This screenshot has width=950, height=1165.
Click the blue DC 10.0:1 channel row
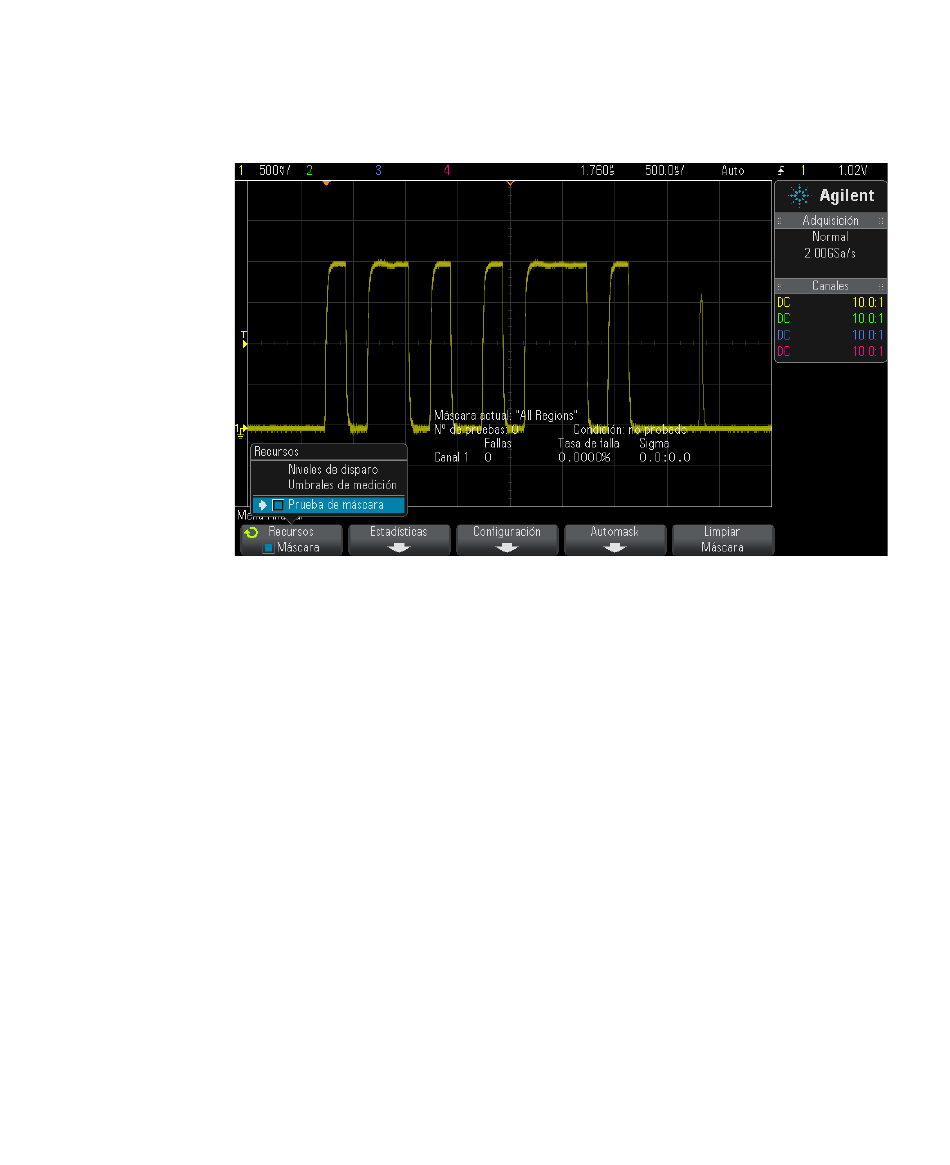click(830, 335)
